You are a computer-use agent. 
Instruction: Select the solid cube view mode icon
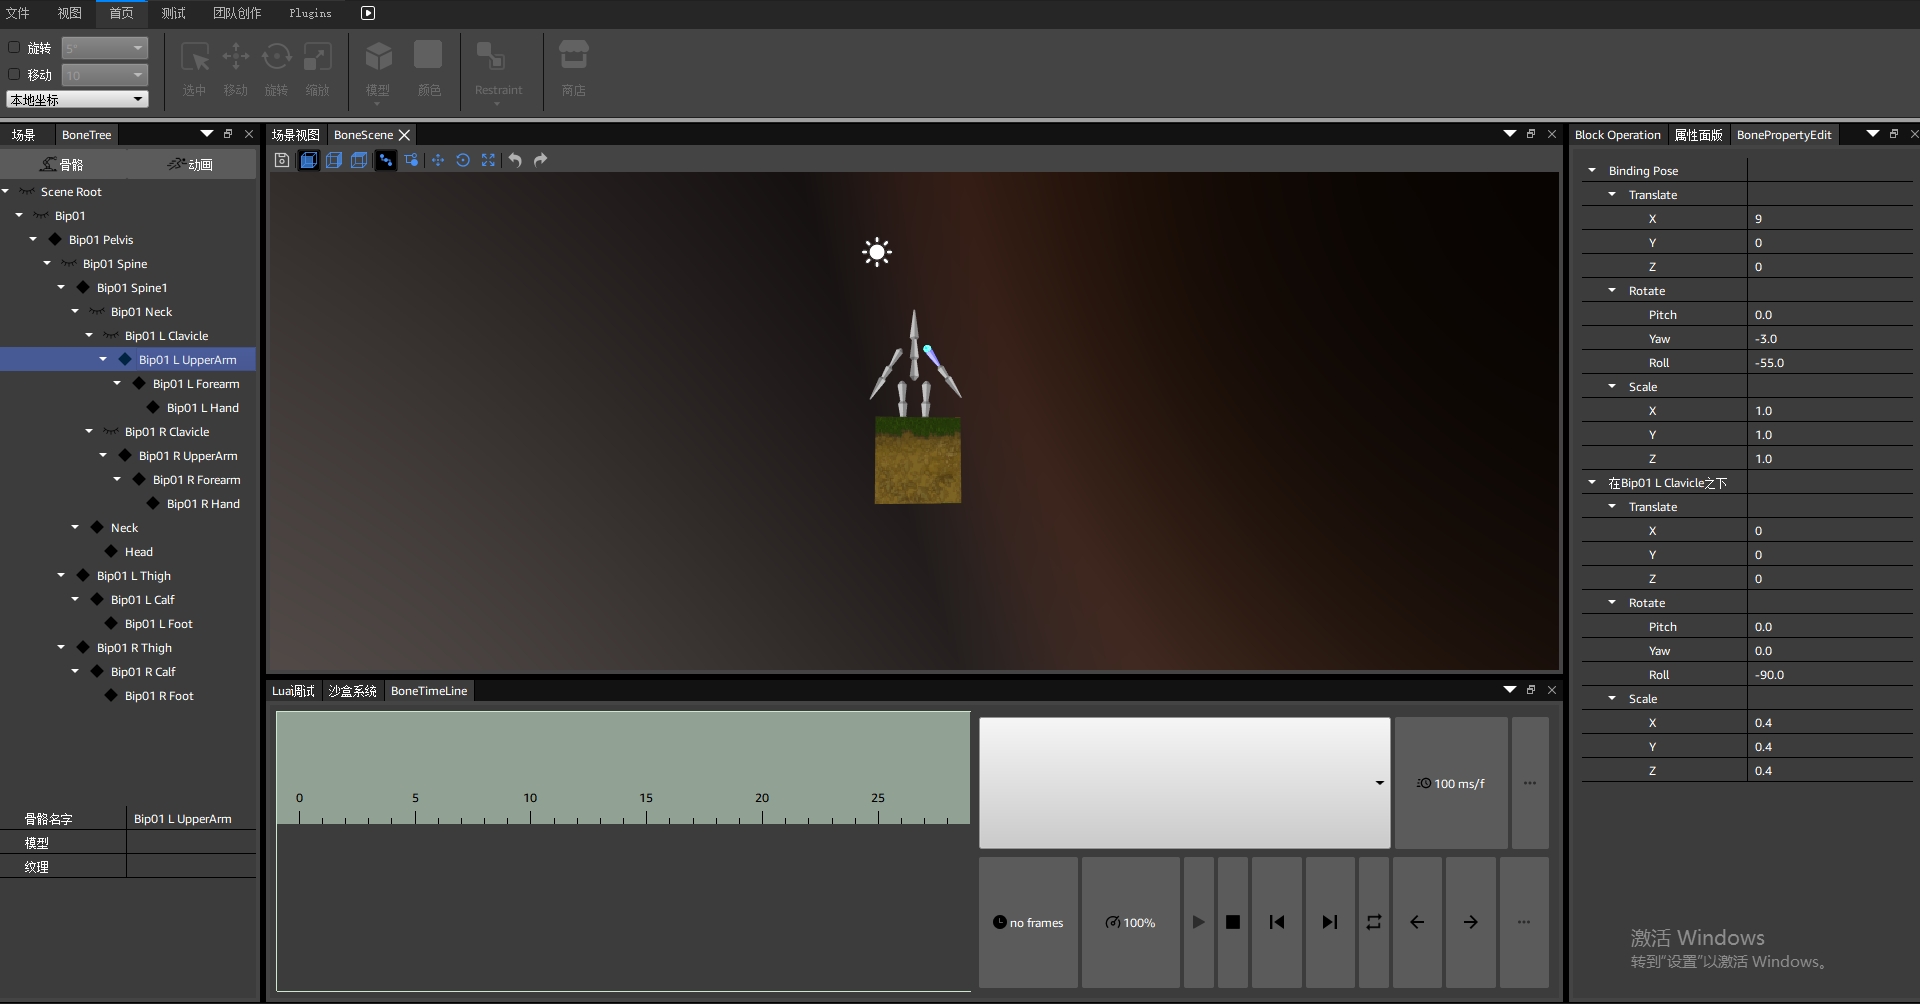coord(308,160)
